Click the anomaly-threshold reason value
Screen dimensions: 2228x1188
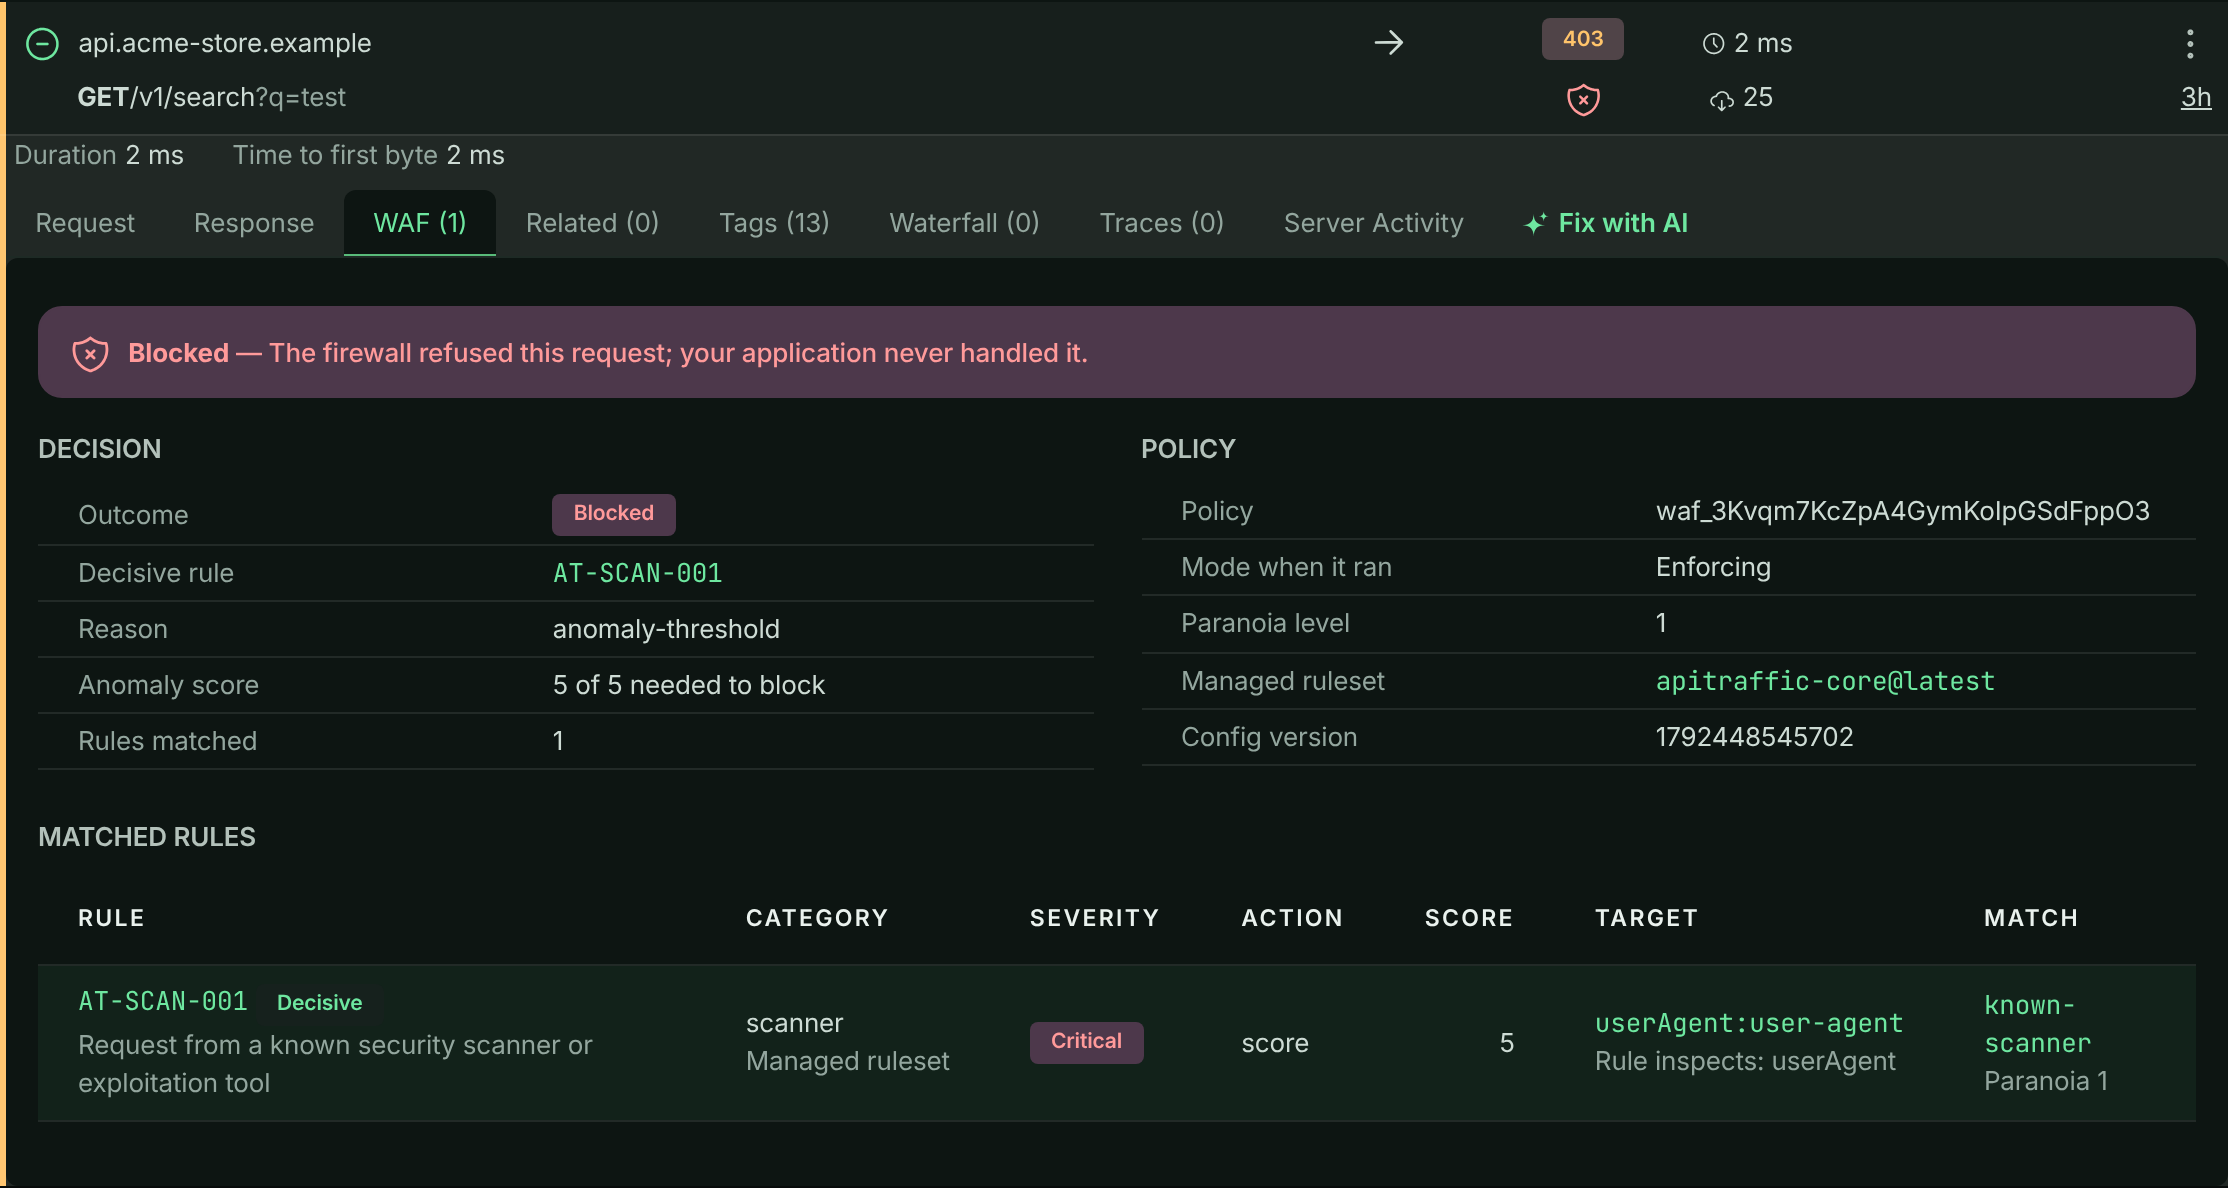[666, 629]
